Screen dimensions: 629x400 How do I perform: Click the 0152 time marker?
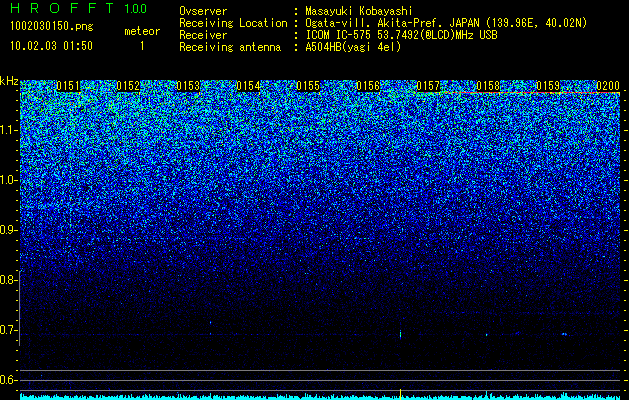tap(128, 86)
